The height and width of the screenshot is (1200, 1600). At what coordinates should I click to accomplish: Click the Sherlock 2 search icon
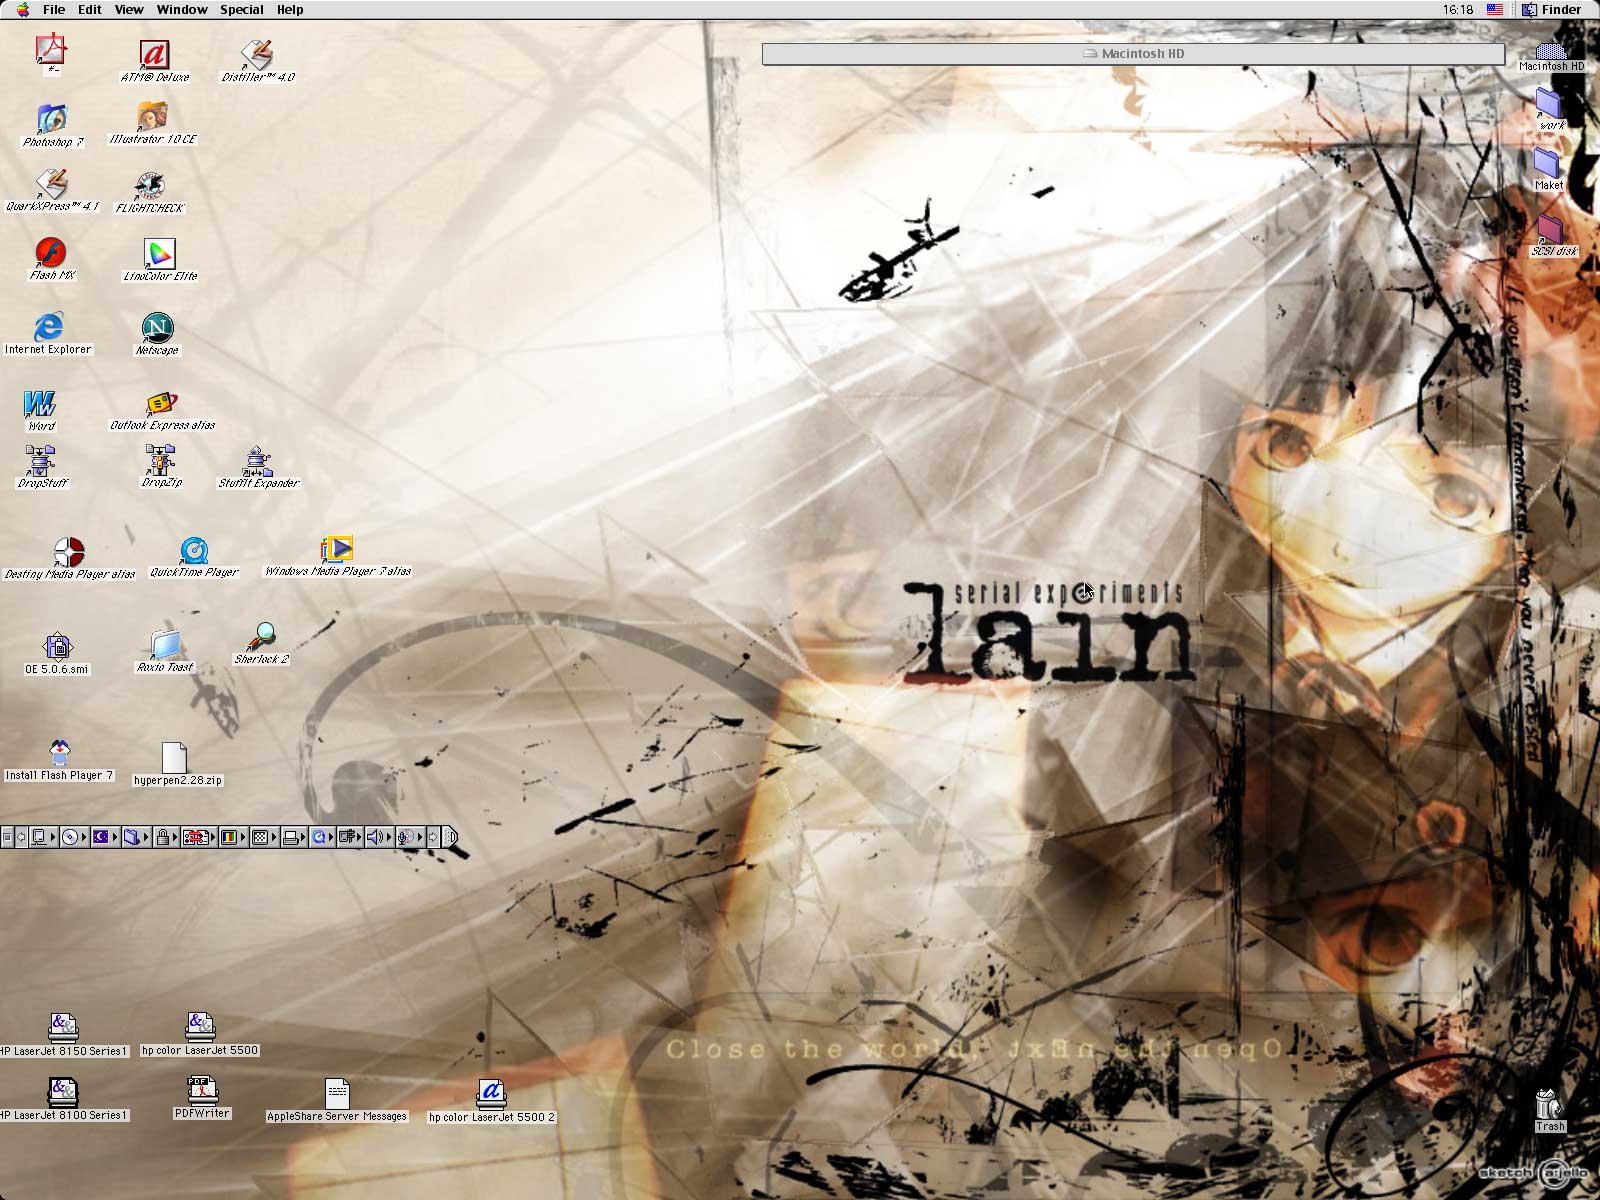262,636
